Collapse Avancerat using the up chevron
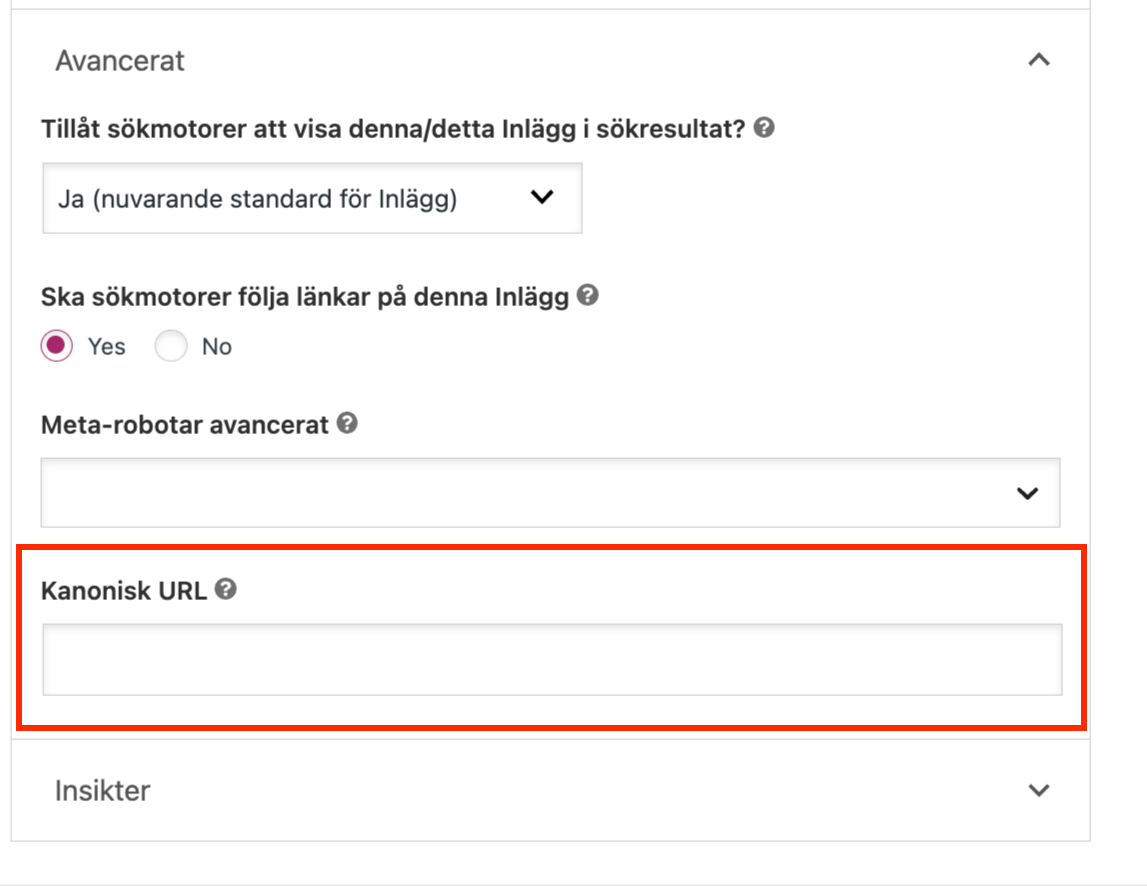 [1039, 60]
